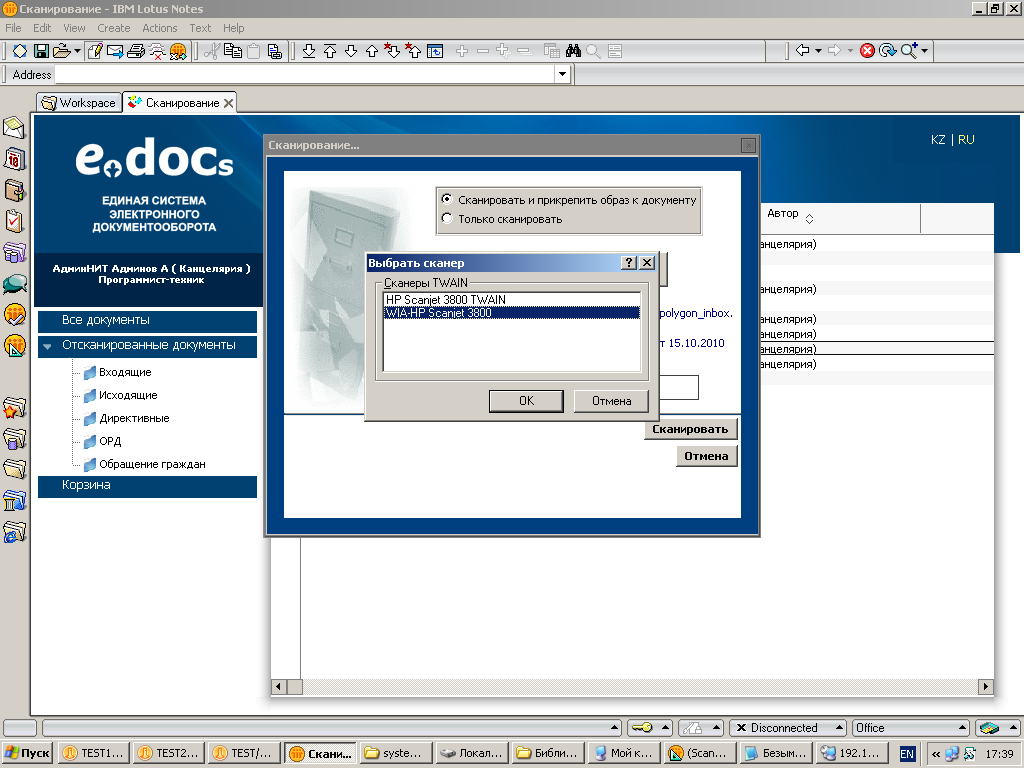Viewport: 1024px width, 768px height.
Task: Select 'HP Scanjet 3800 TWAIN' in the scanner list
Action: tap(511, 300)
